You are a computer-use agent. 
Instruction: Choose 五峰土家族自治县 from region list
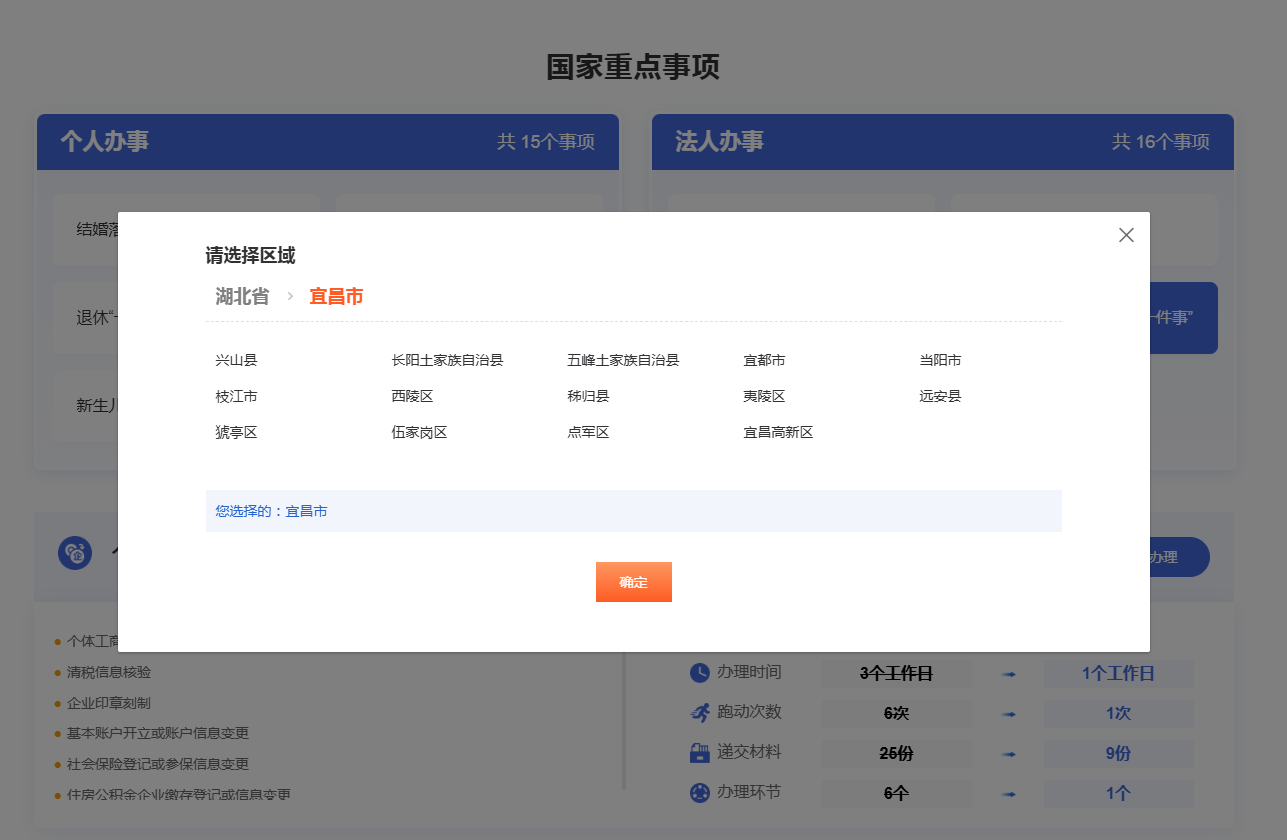(623, 360)
